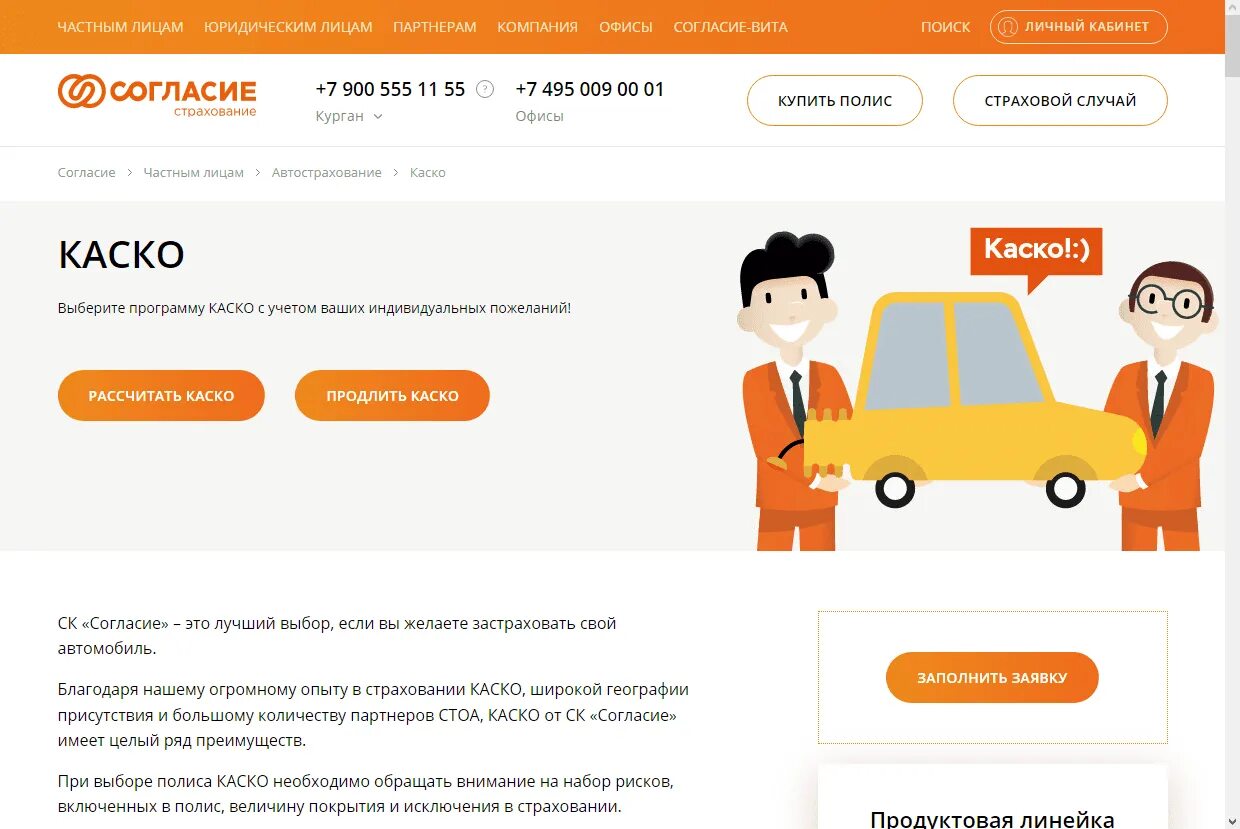Image resolution: width=1240 pixels, height=829 pixels.
Task: Click the Согласие страхование logo
Action: tap(157, 94)
